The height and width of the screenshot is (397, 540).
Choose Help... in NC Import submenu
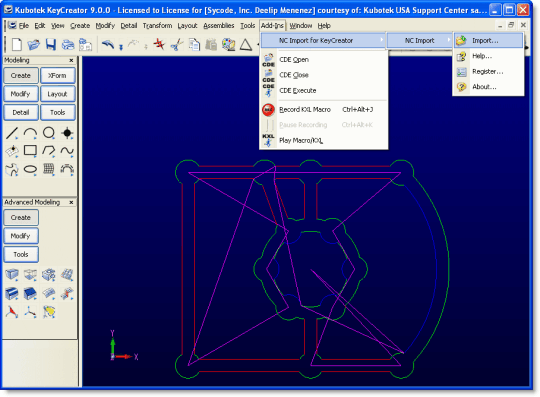coord(489,56)
